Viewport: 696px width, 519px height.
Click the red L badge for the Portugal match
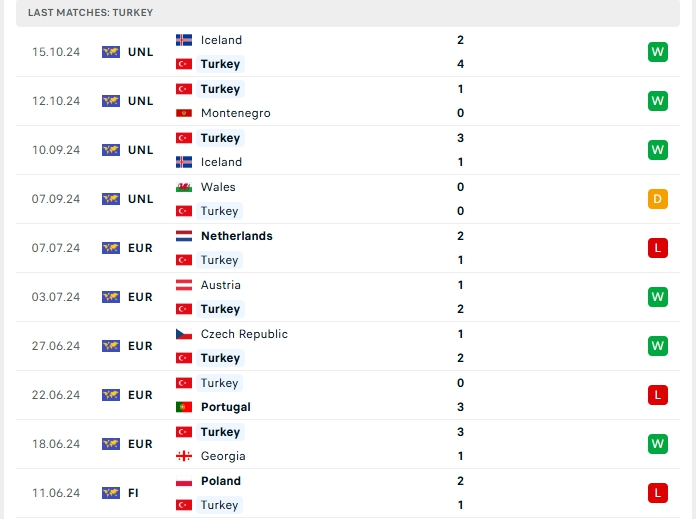point(657,395)
